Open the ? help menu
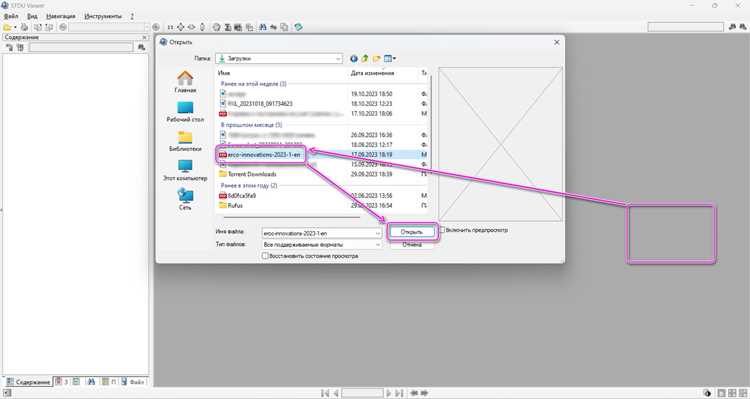Viewport: 750px width, 399px height. pyautogui.click(x=132, y=16)
